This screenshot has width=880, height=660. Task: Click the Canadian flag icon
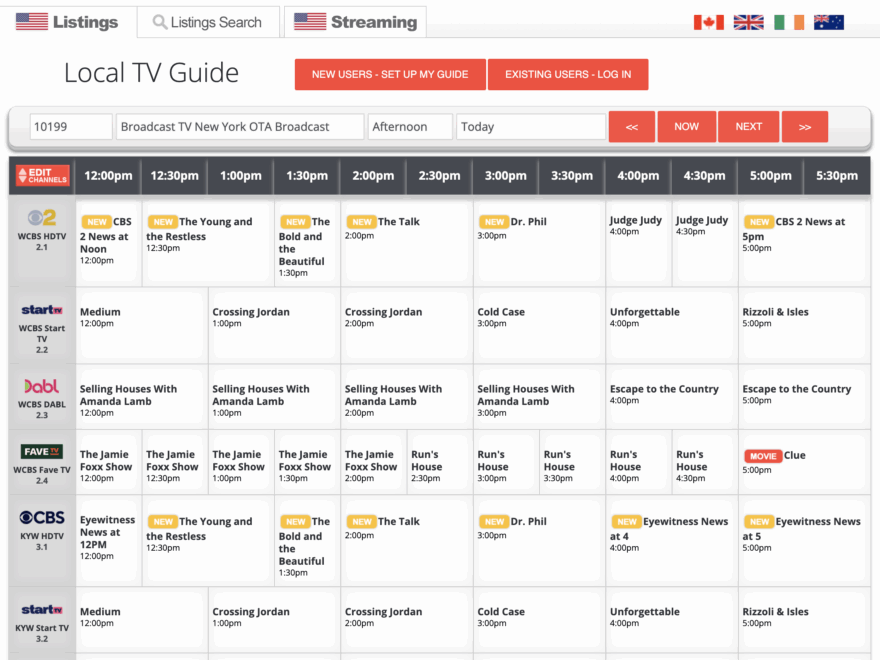(x=709, y=20)
